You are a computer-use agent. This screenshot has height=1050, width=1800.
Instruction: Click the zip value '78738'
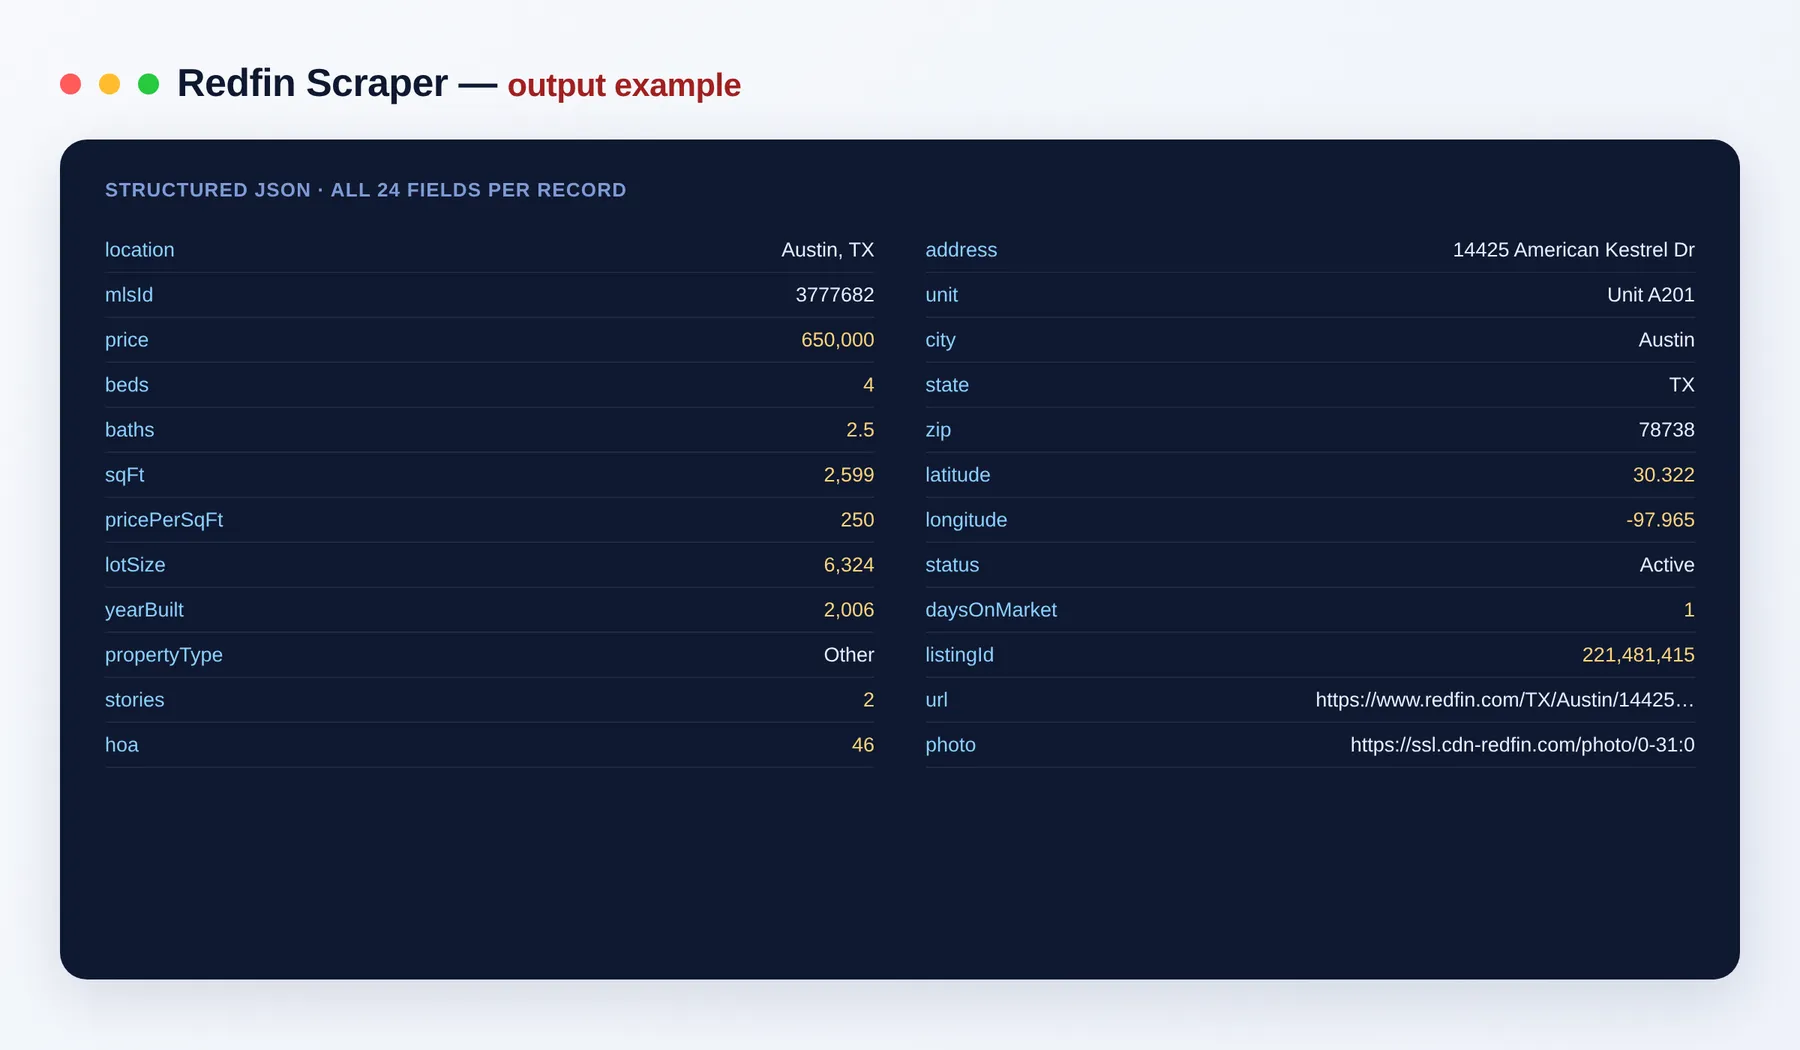point(1667,430)
